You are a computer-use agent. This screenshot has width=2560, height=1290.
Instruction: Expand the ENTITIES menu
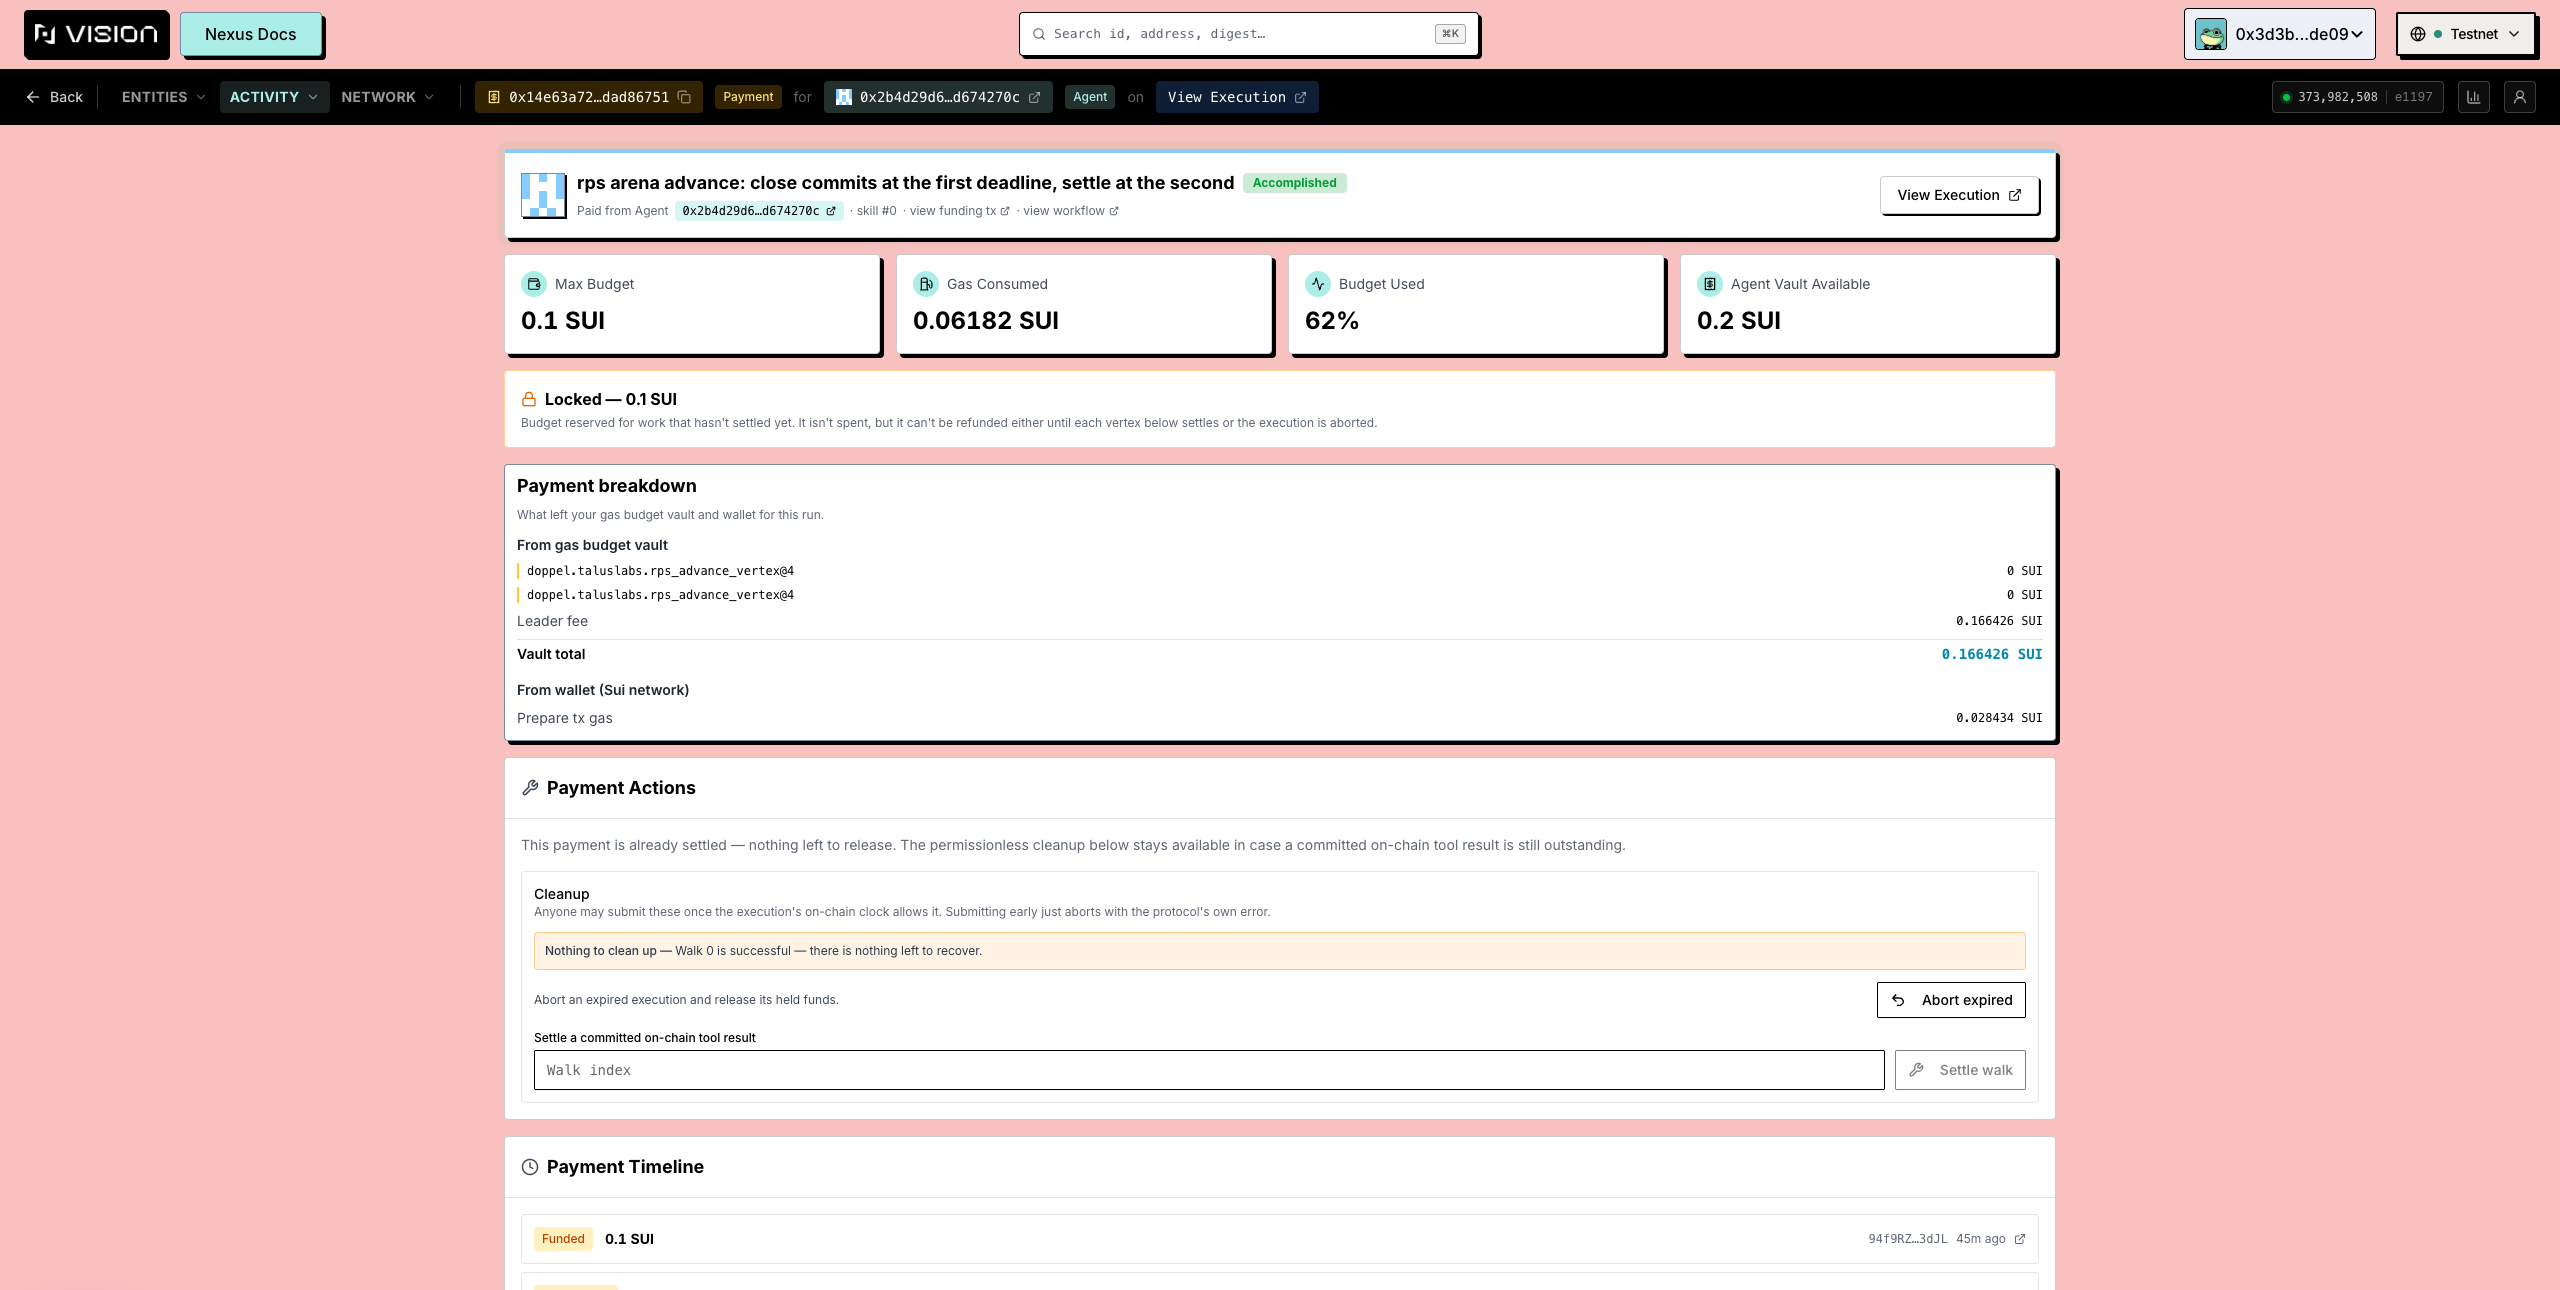coord(163,97)
